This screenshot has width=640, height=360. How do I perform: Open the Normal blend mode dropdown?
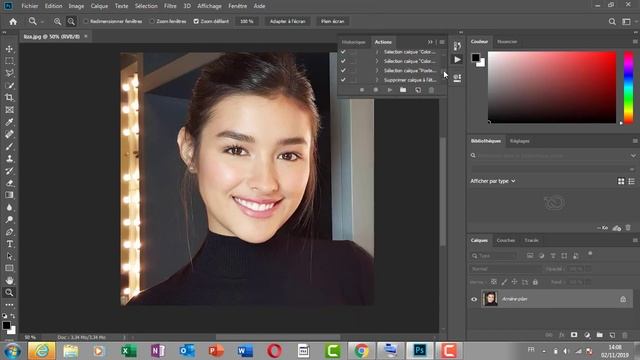pos(505,269)
